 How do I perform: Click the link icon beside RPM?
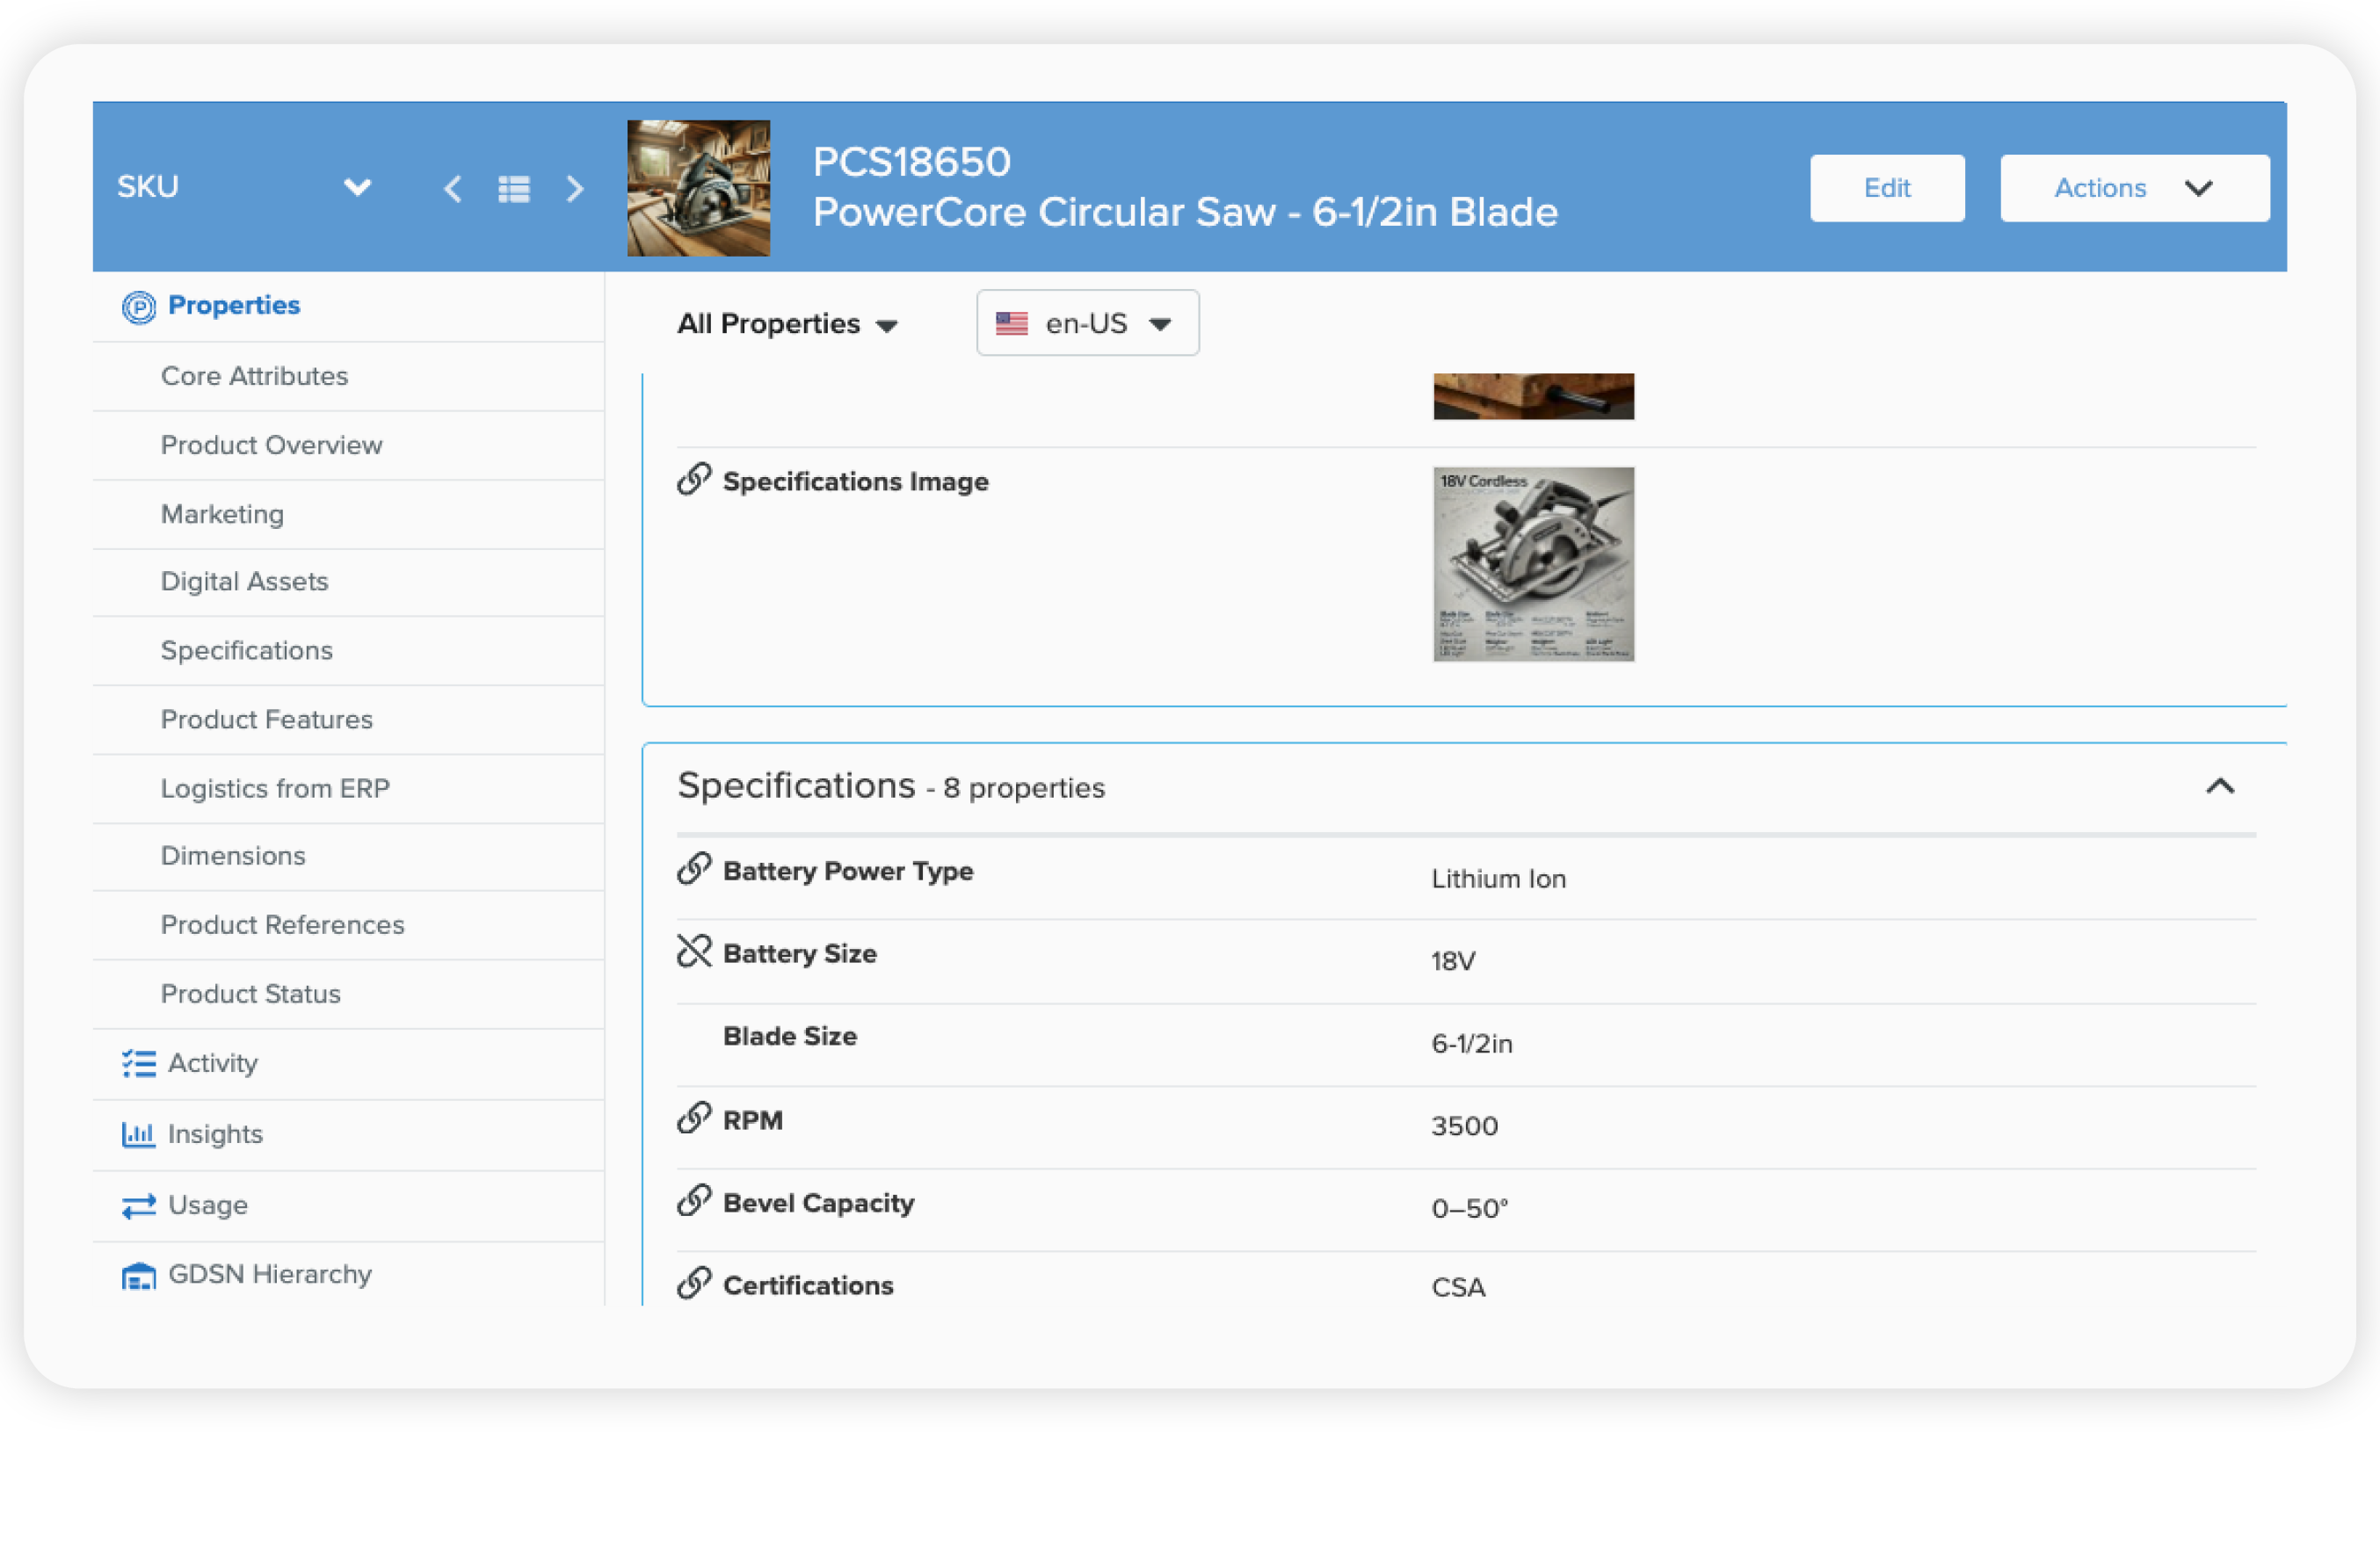(694, 1118)
